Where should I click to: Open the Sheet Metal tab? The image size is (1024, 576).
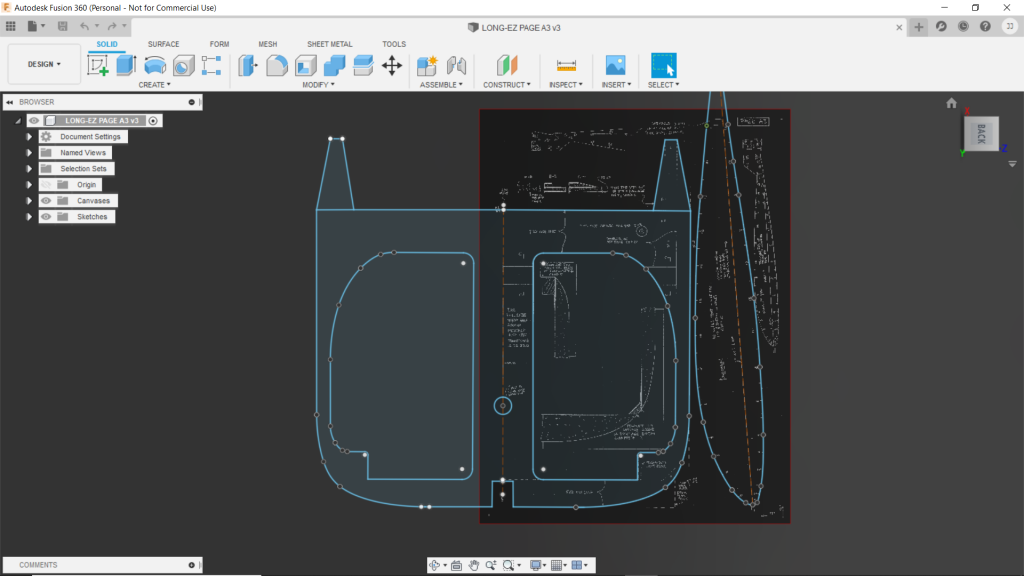click(x=329, y=44)
